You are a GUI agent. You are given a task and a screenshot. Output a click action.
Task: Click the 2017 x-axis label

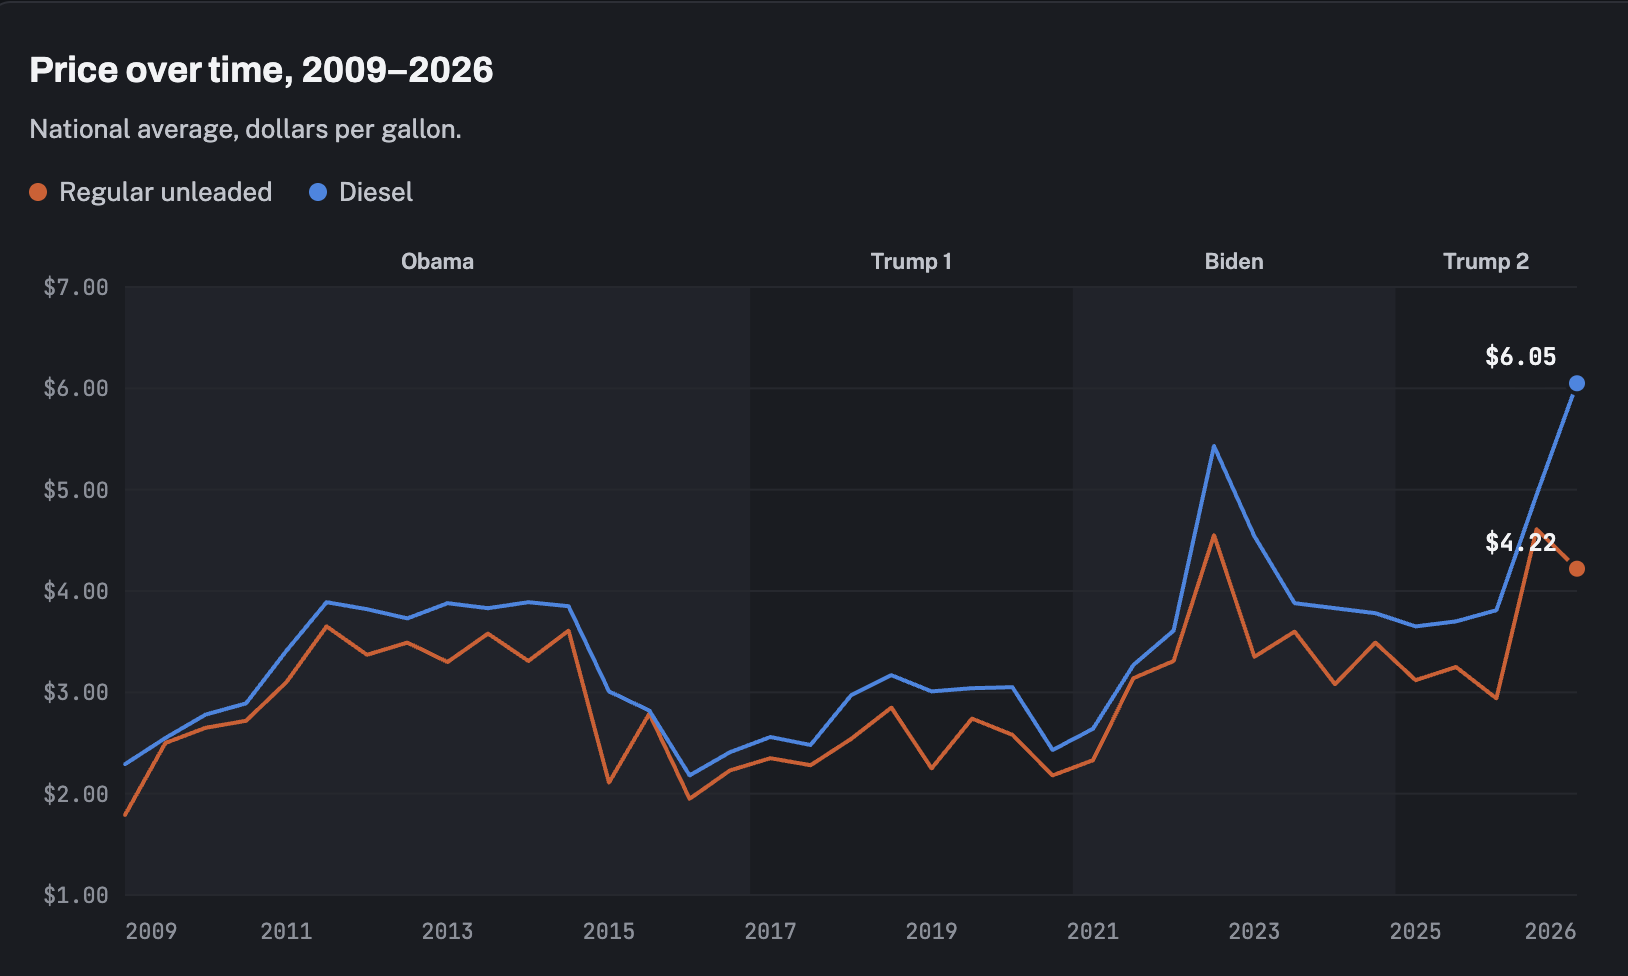coord(770,931)
